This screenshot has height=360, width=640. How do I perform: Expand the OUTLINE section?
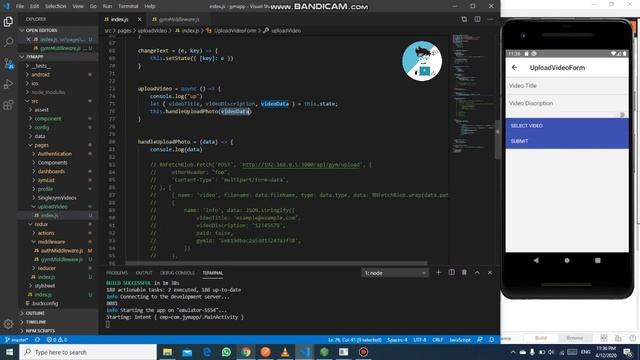(57, 313)
